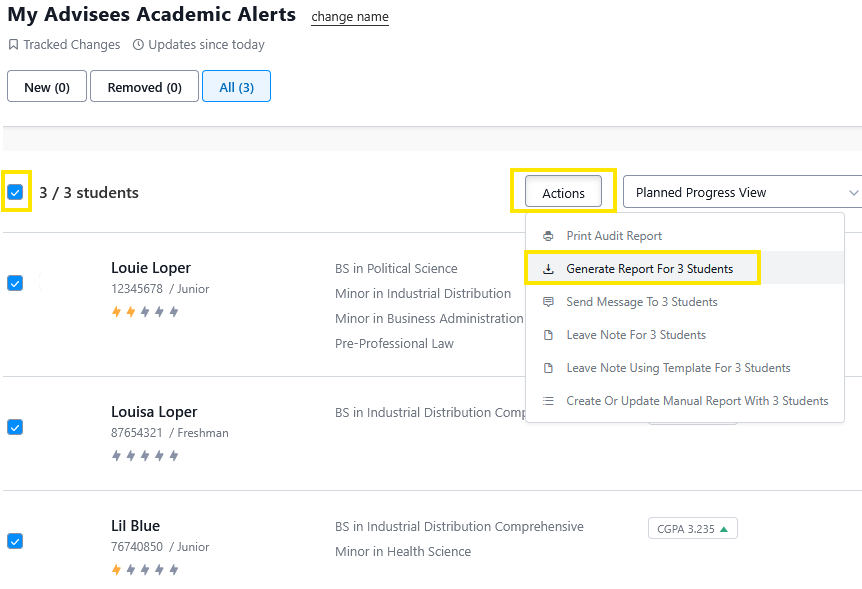Click student ID 87654321
862x589 pixels.
coord(137,433)
